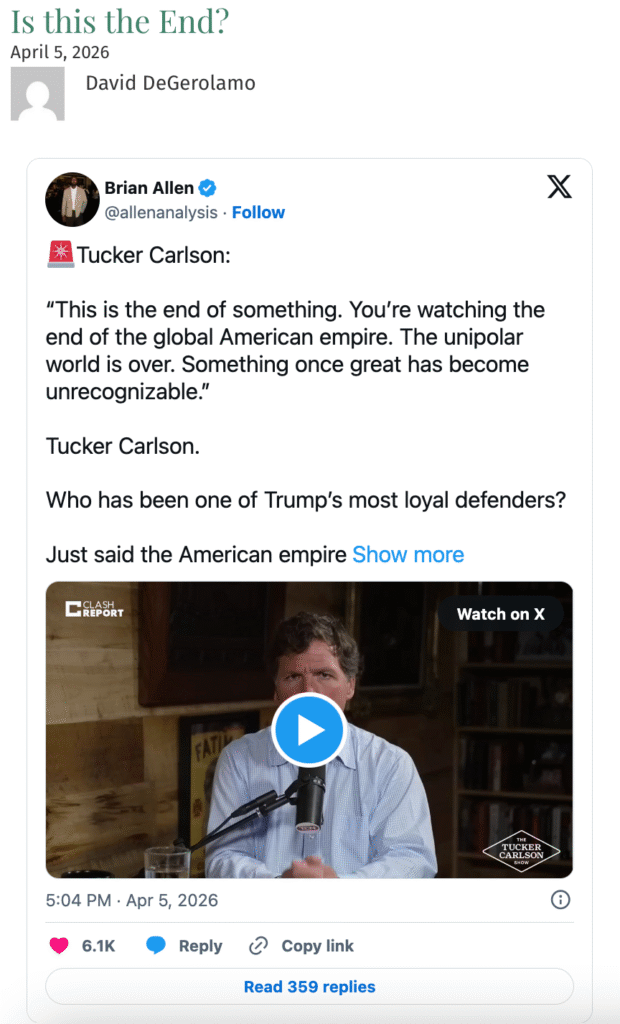Click the Clash Report logo on video
The image size is (620, 1024).
(95, 608)
